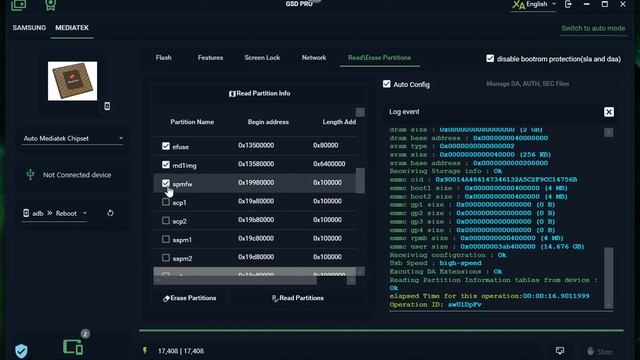
Task: Click the lightning bolt status icon
Action: [x=145, y=350]
